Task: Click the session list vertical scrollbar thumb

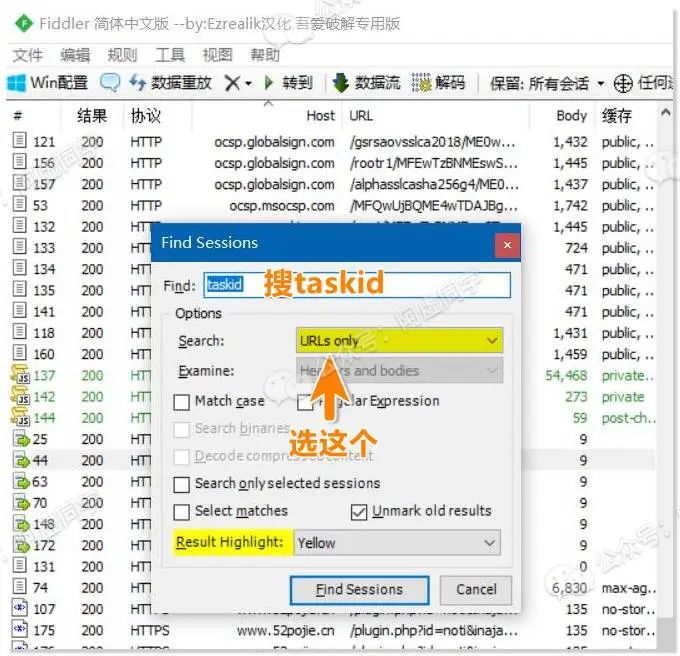Action: coord(665,633)
